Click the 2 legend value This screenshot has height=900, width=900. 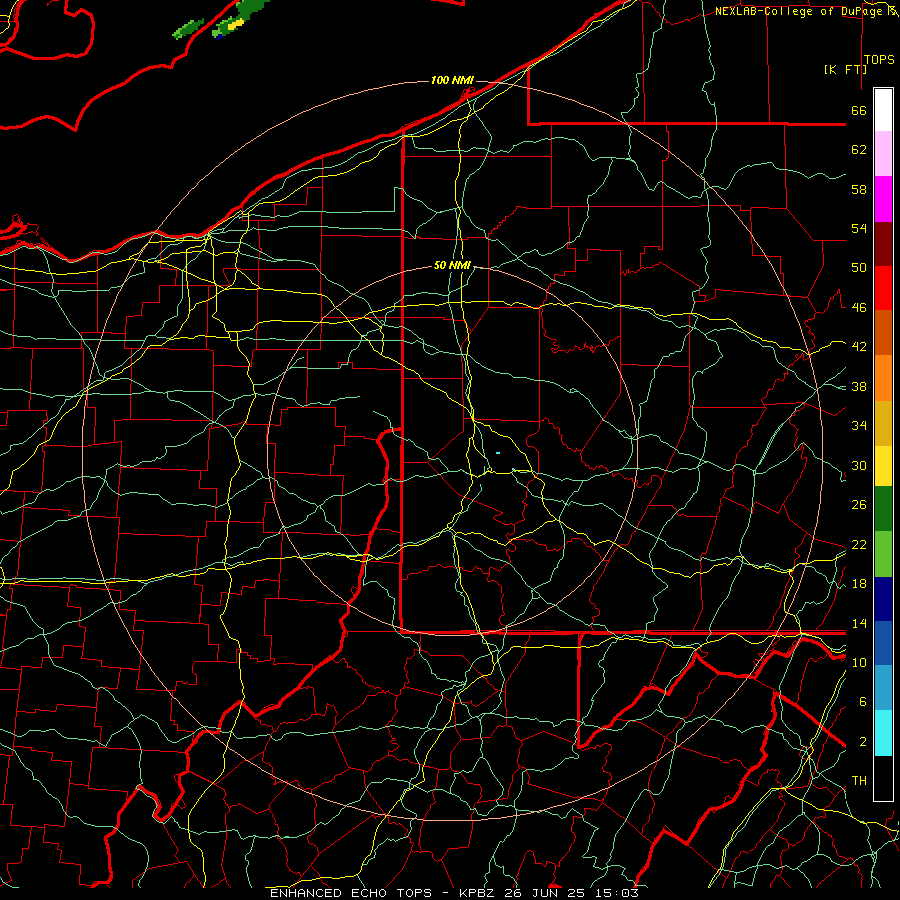pos(863,742)
